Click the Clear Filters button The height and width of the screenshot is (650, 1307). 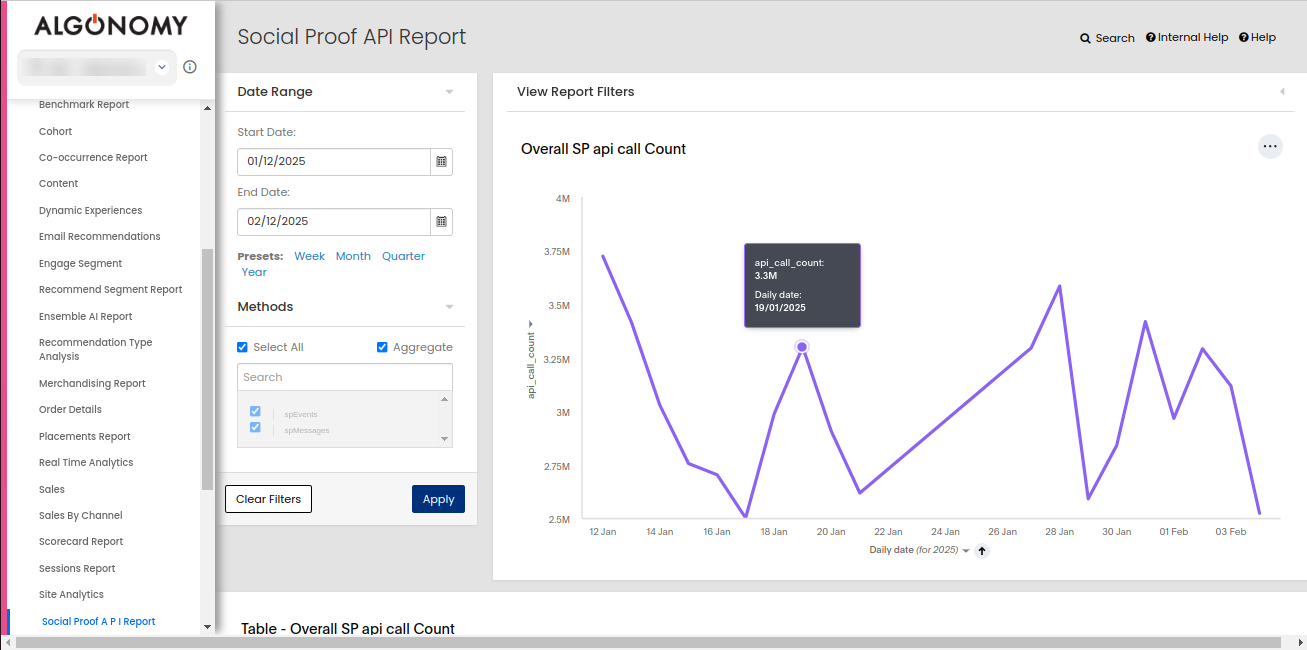(x=268, y=499)
